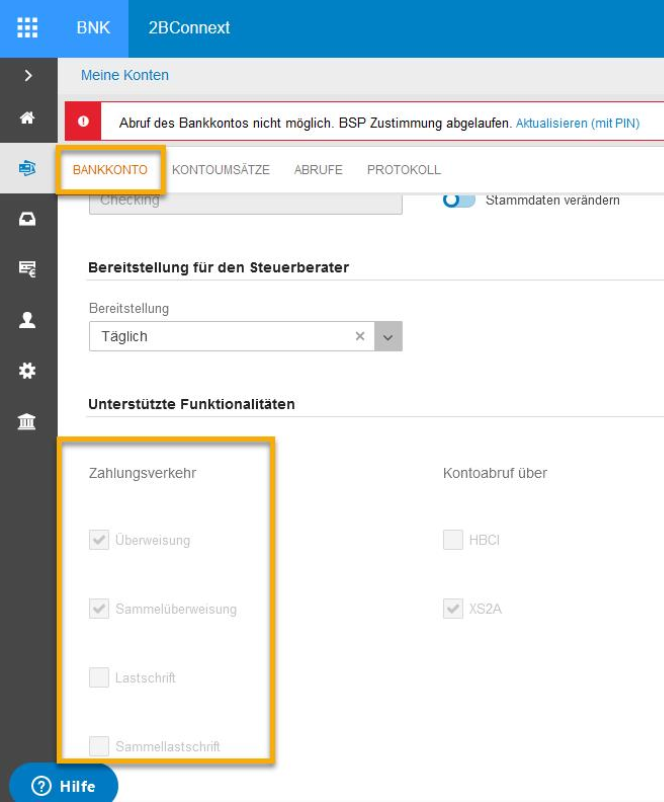Click the red error alert icon
Screen dimensions: 664x802
point(83,121)
